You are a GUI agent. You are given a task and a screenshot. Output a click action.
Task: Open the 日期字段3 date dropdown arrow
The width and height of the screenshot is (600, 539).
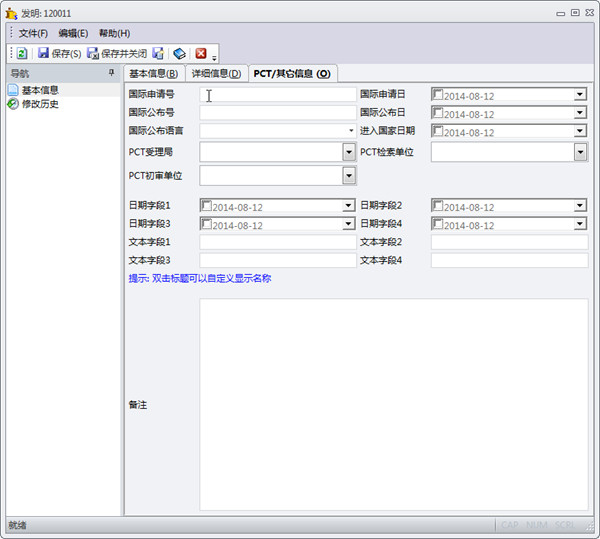348,224
